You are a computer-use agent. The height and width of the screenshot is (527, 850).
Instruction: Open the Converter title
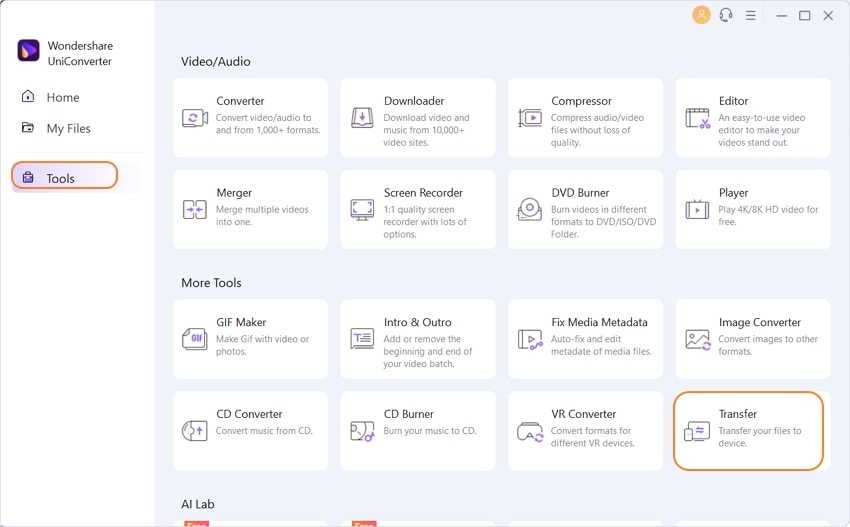tap(240, 101)
